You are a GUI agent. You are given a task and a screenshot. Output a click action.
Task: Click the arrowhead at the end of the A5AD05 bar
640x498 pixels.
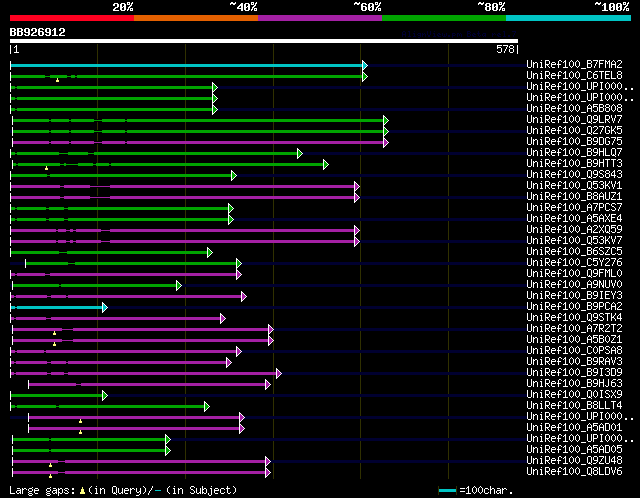point(168,451)
